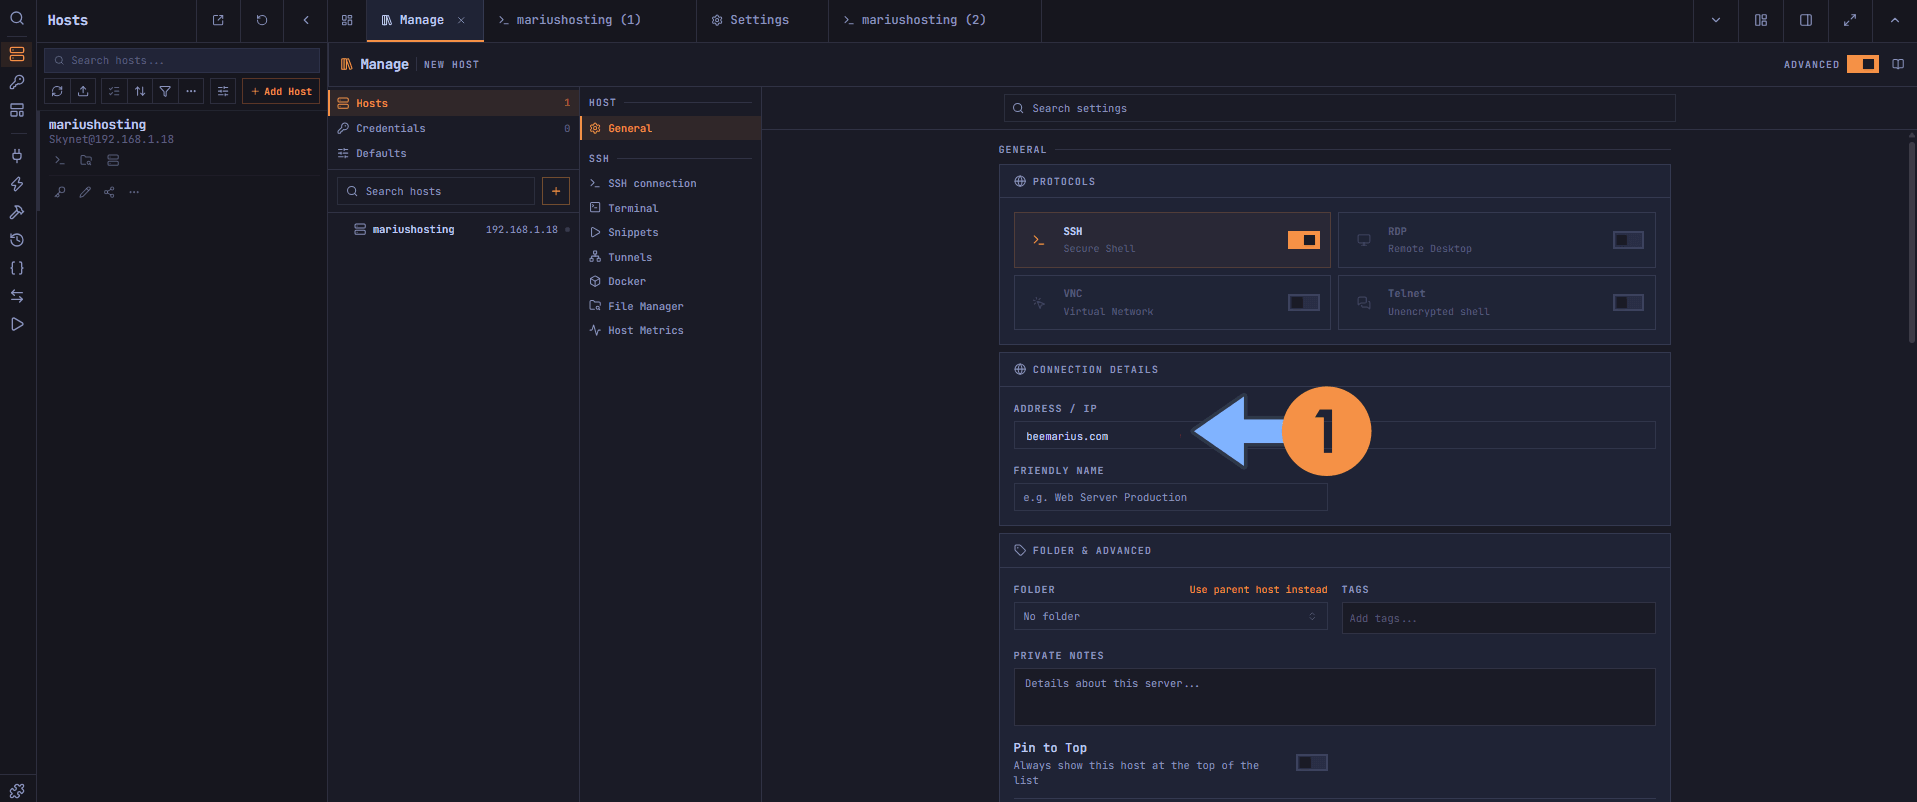
Task: Click the split layout icon in top bar
Action: pos(1761,20)
